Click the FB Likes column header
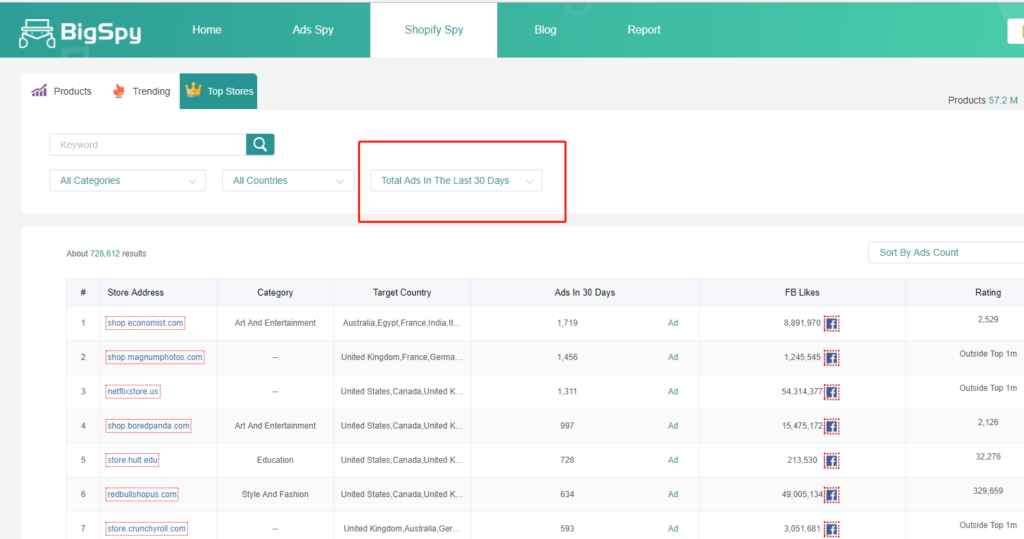1024x539 pixels. [x=802, y=293]
